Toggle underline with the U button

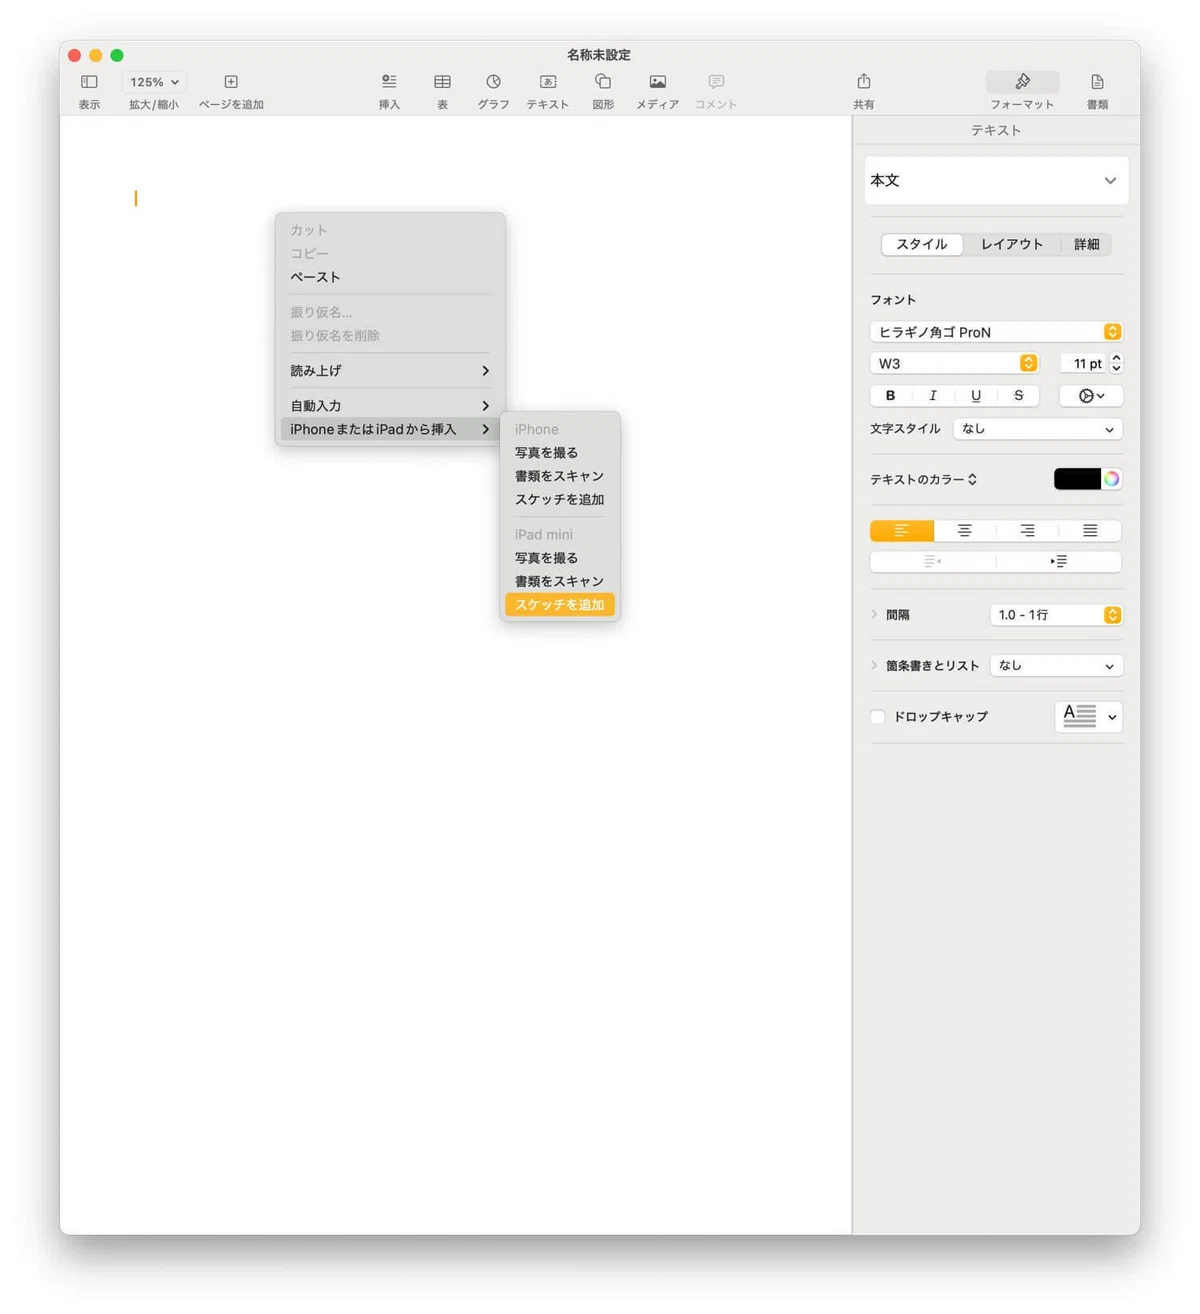pyautogui.click(x=976, y=396)
